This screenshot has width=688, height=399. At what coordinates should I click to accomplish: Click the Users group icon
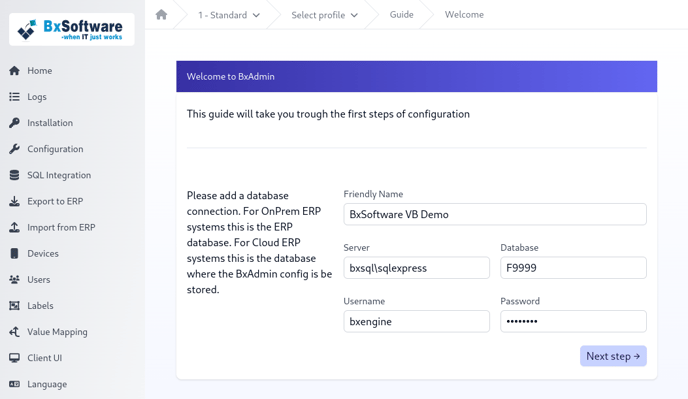(14, 280)
